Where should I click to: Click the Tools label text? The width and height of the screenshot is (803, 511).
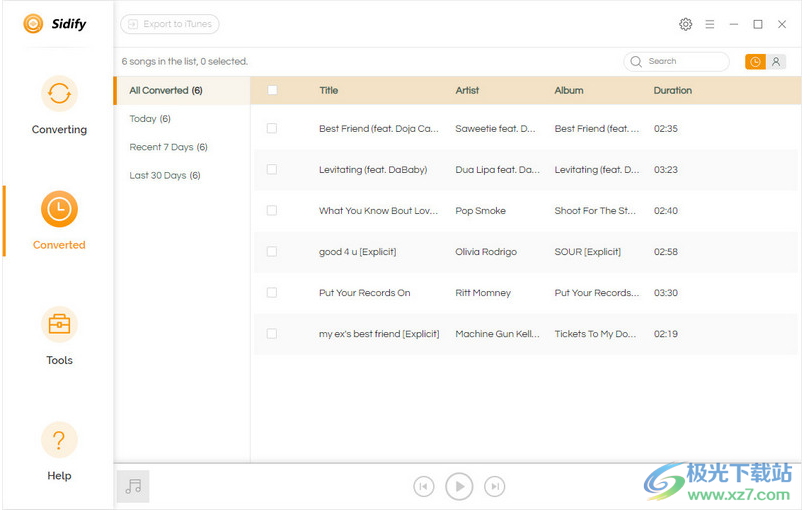[x=59, y=360]
